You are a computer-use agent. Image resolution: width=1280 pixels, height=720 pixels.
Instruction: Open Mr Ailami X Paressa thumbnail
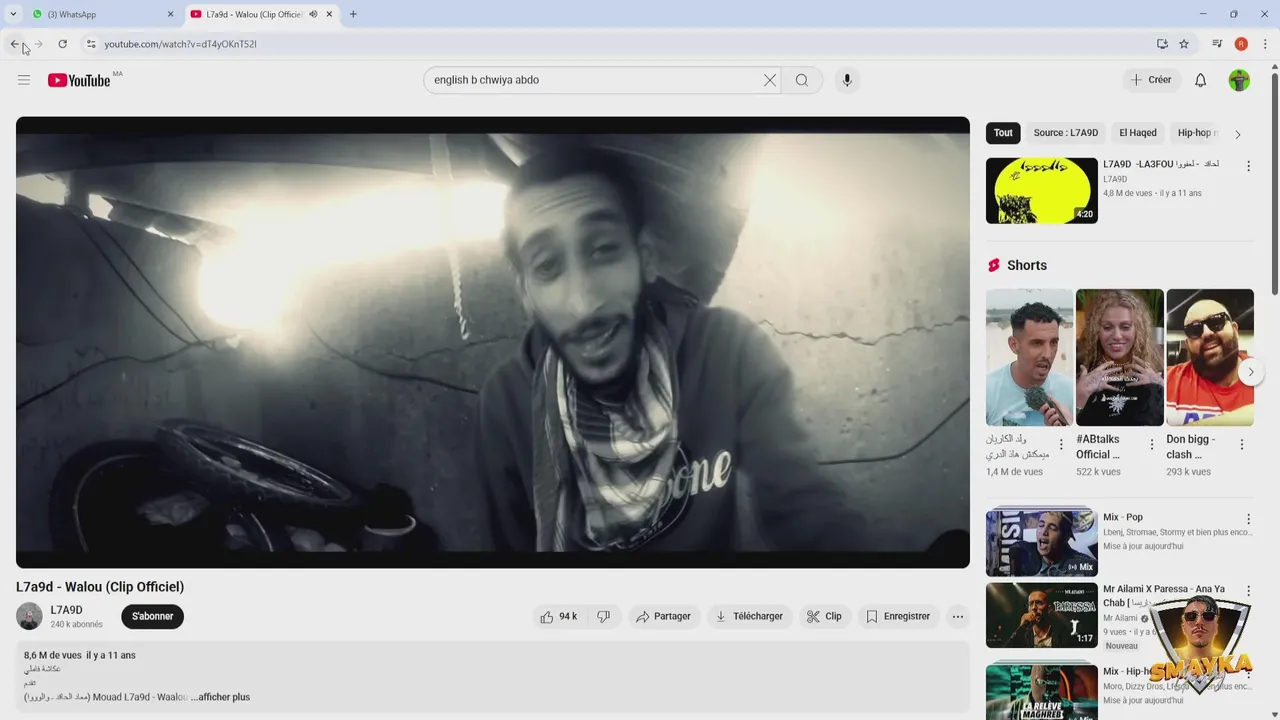point(1042,616)
